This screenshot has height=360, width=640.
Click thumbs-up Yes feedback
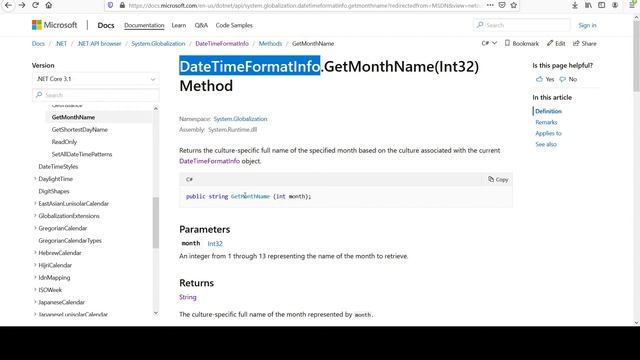tap(545, 79)
